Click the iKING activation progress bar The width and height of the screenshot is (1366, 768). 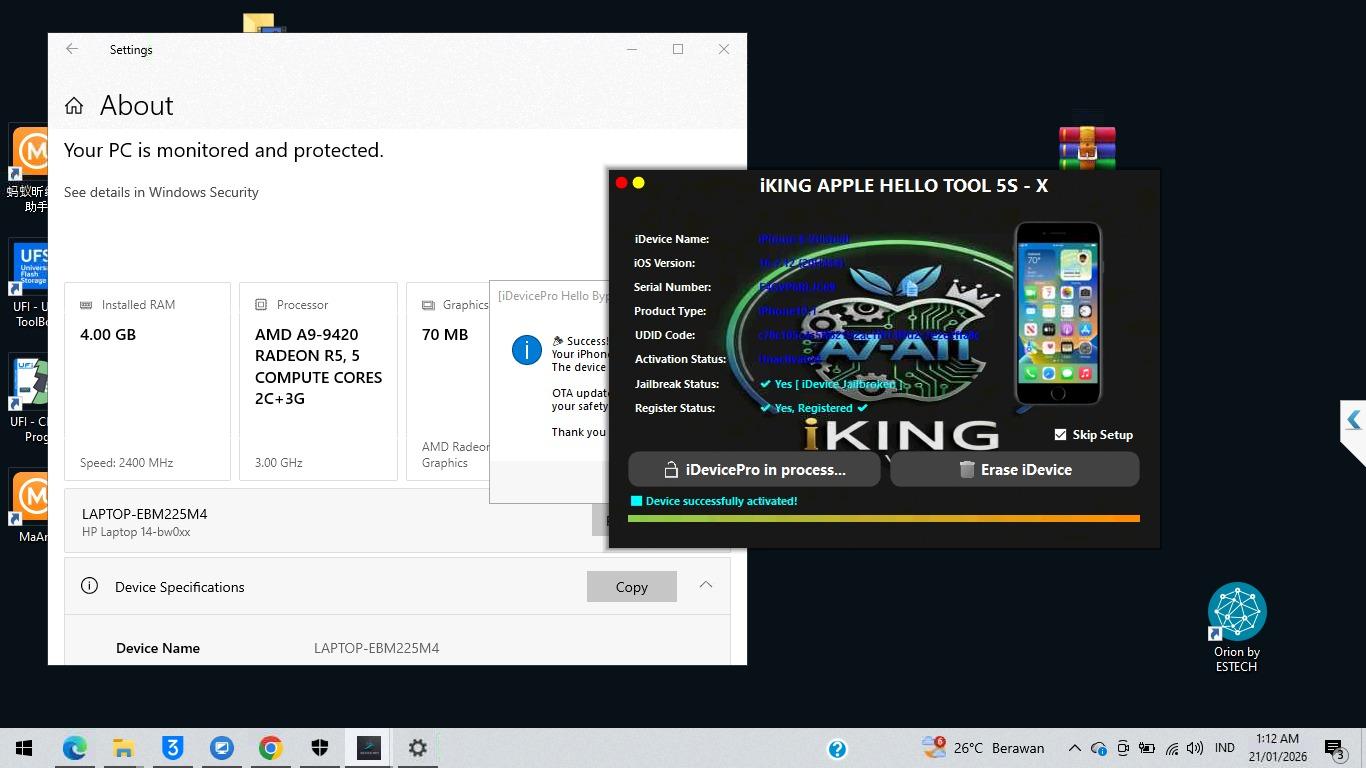(883, 518)
